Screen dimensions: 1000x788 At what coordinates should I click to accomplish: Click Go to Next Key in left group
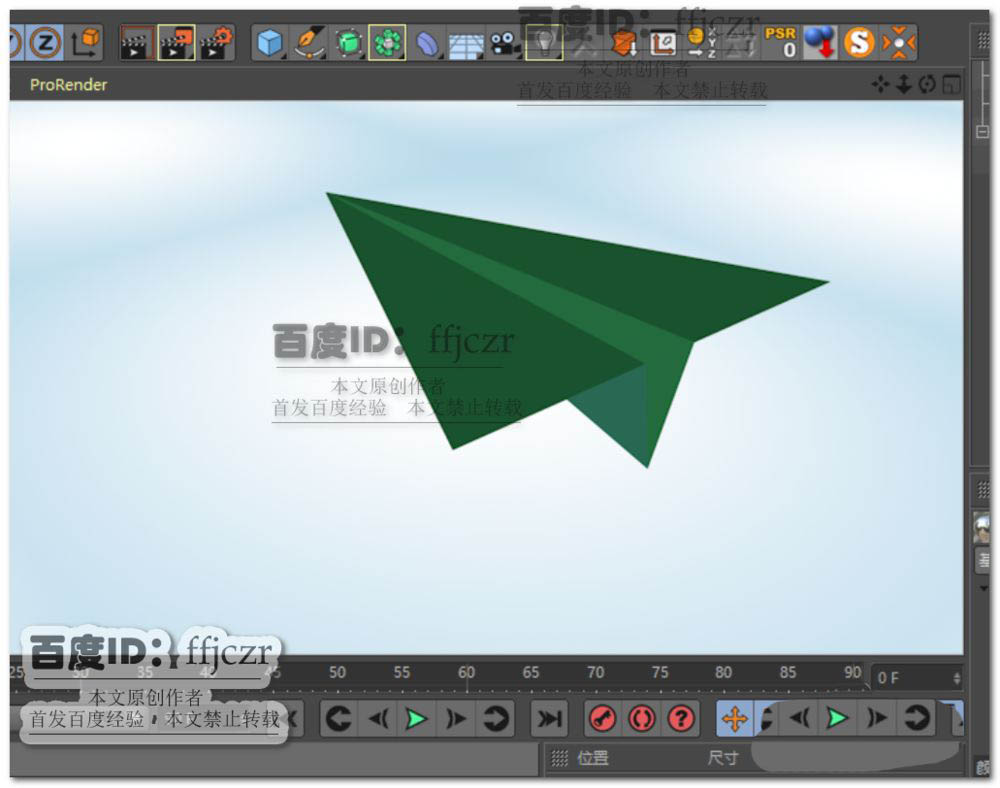tap(495, 719)
